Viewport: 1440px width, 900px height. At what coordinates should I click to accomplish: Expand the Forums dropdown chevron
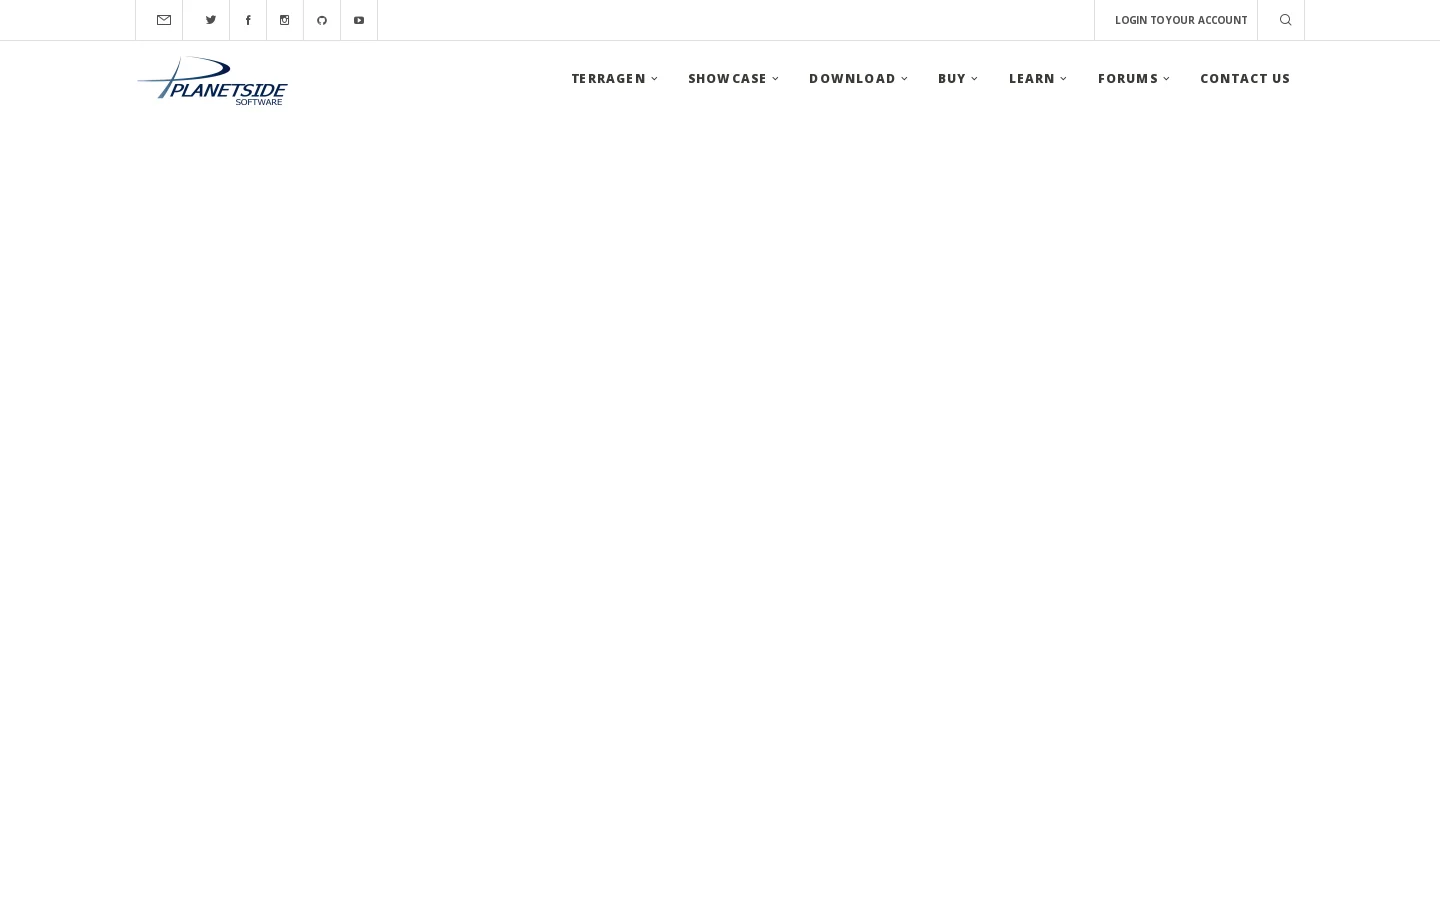[x=1167, y=79]
